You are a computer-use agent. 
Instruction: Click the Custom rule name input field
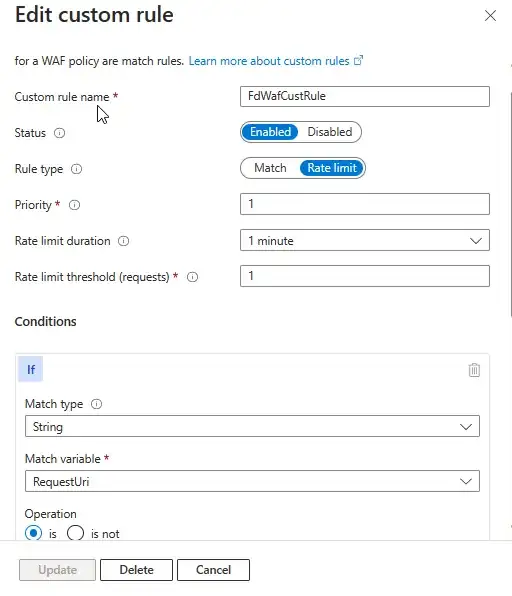click(365, 96)
